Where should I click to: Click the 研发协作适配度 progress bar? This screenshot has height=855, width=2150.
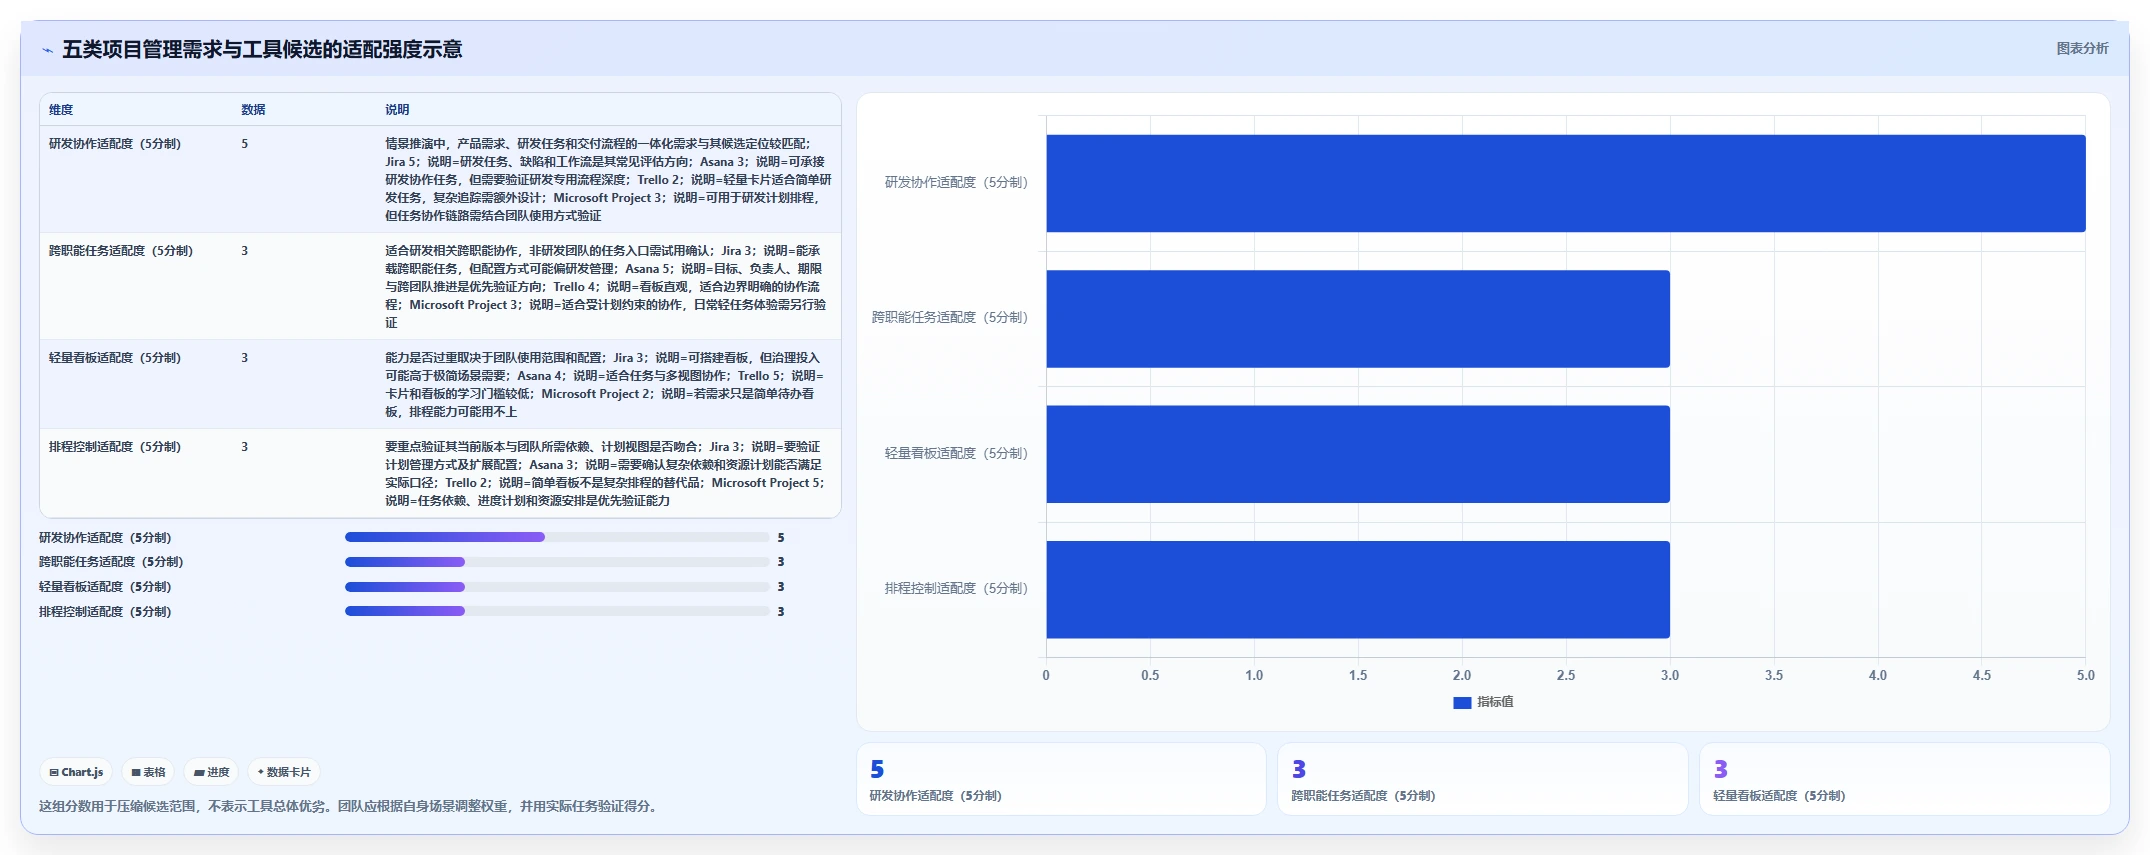[x=557, y=537]
